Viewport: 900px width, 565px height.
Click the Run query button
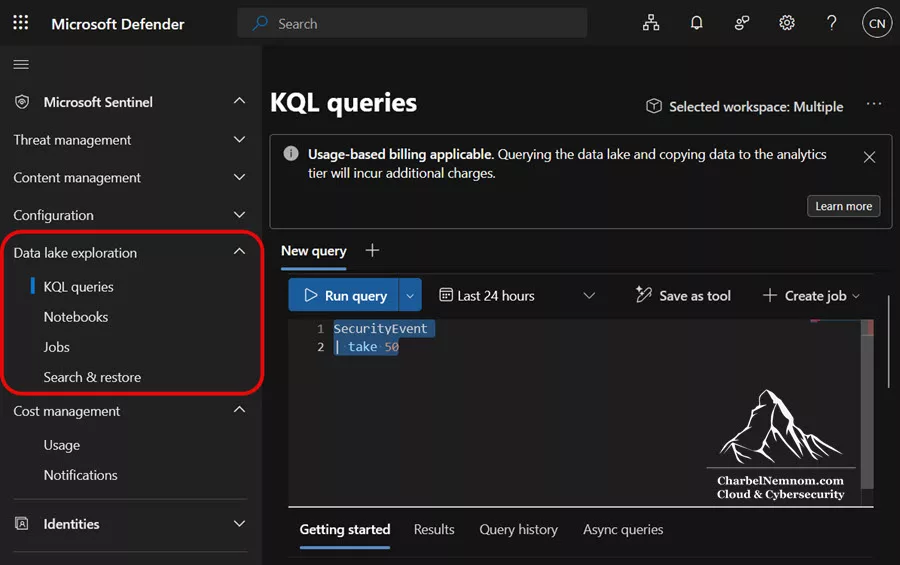[343, 295]
